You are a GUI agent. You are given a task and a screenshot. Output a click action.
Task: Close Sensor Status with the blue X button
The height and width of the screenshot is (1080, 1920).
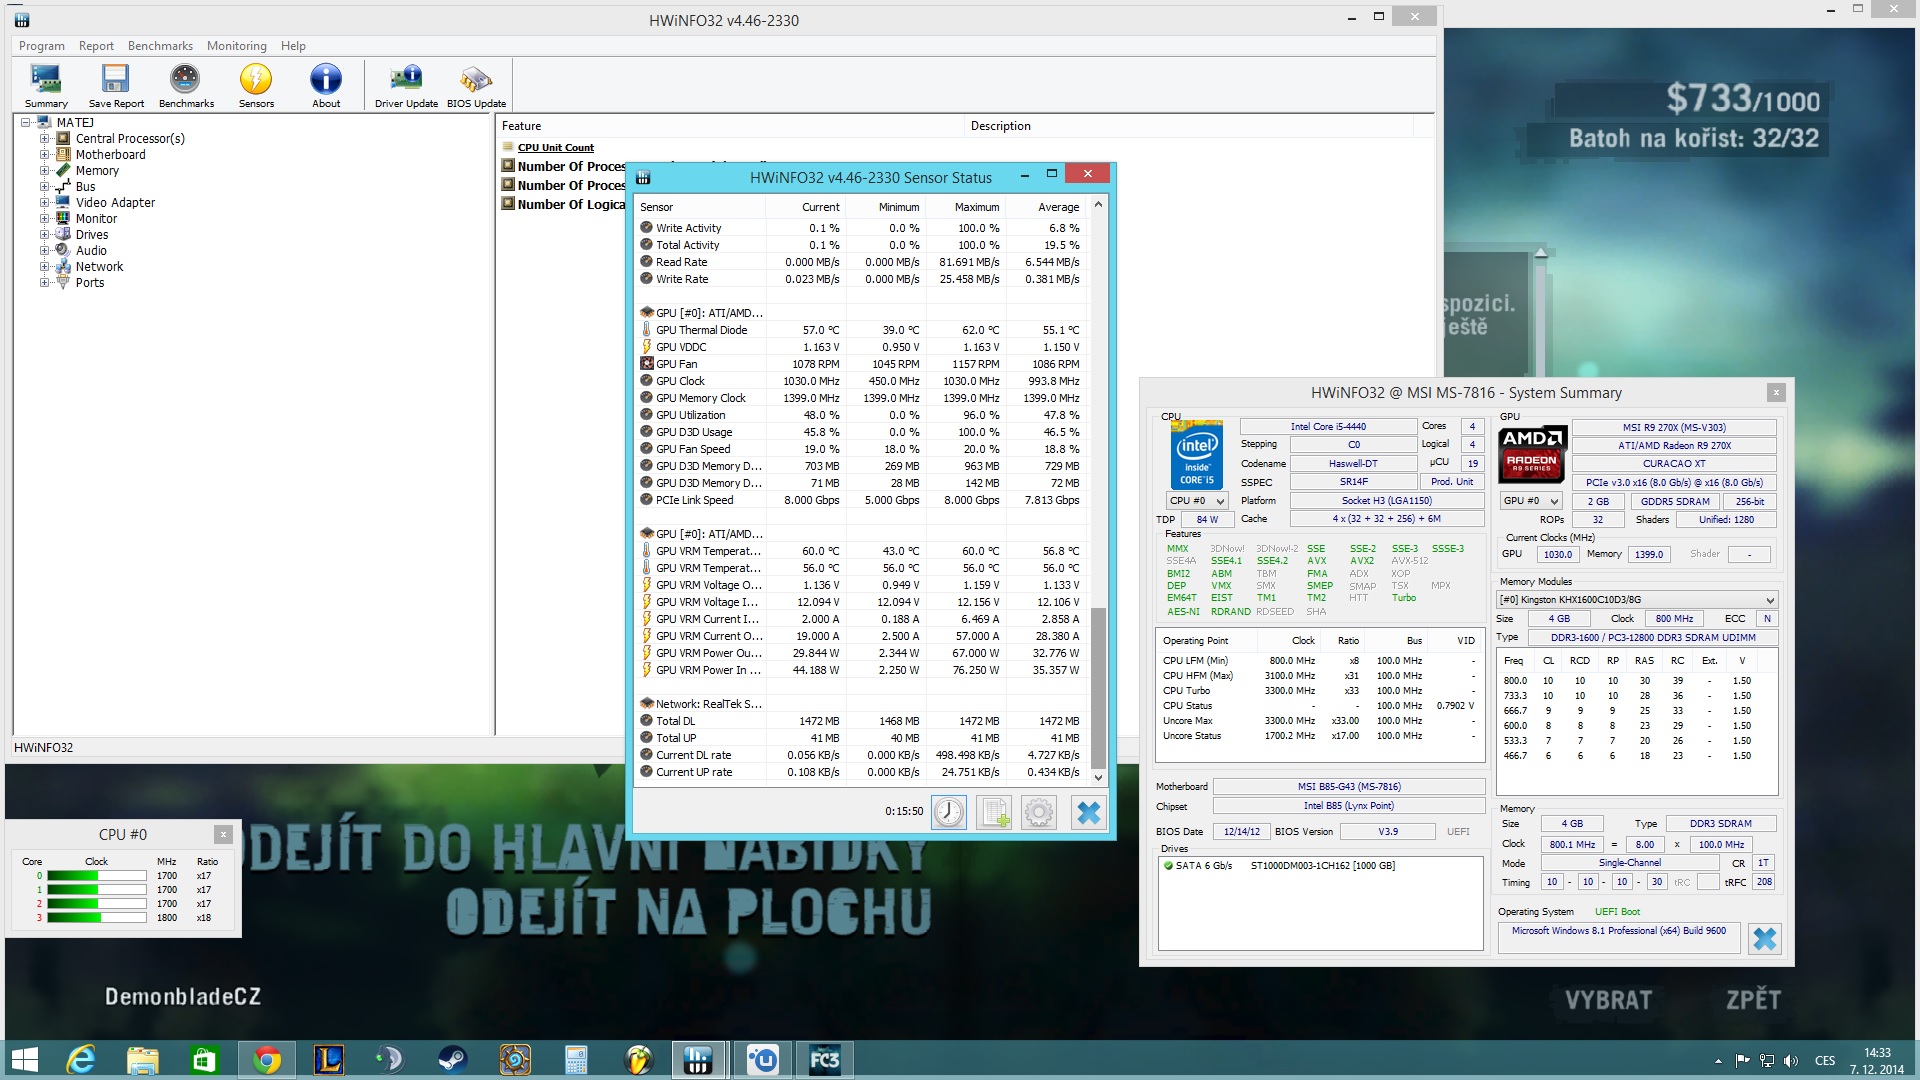tap(1088, 812)
